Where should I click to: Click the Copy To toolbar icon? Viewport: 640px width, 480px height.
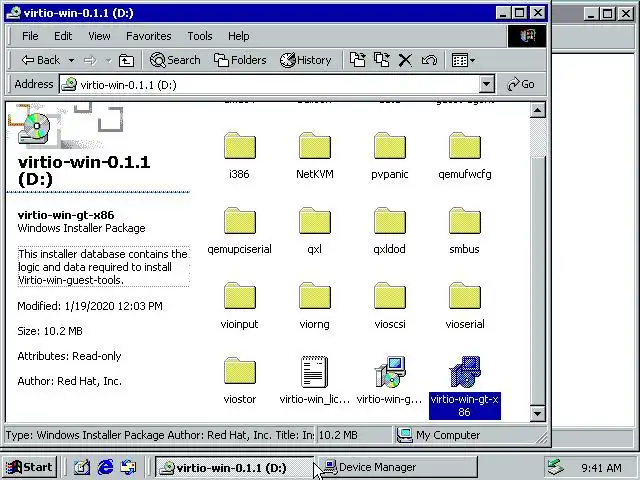pos(382,60)
